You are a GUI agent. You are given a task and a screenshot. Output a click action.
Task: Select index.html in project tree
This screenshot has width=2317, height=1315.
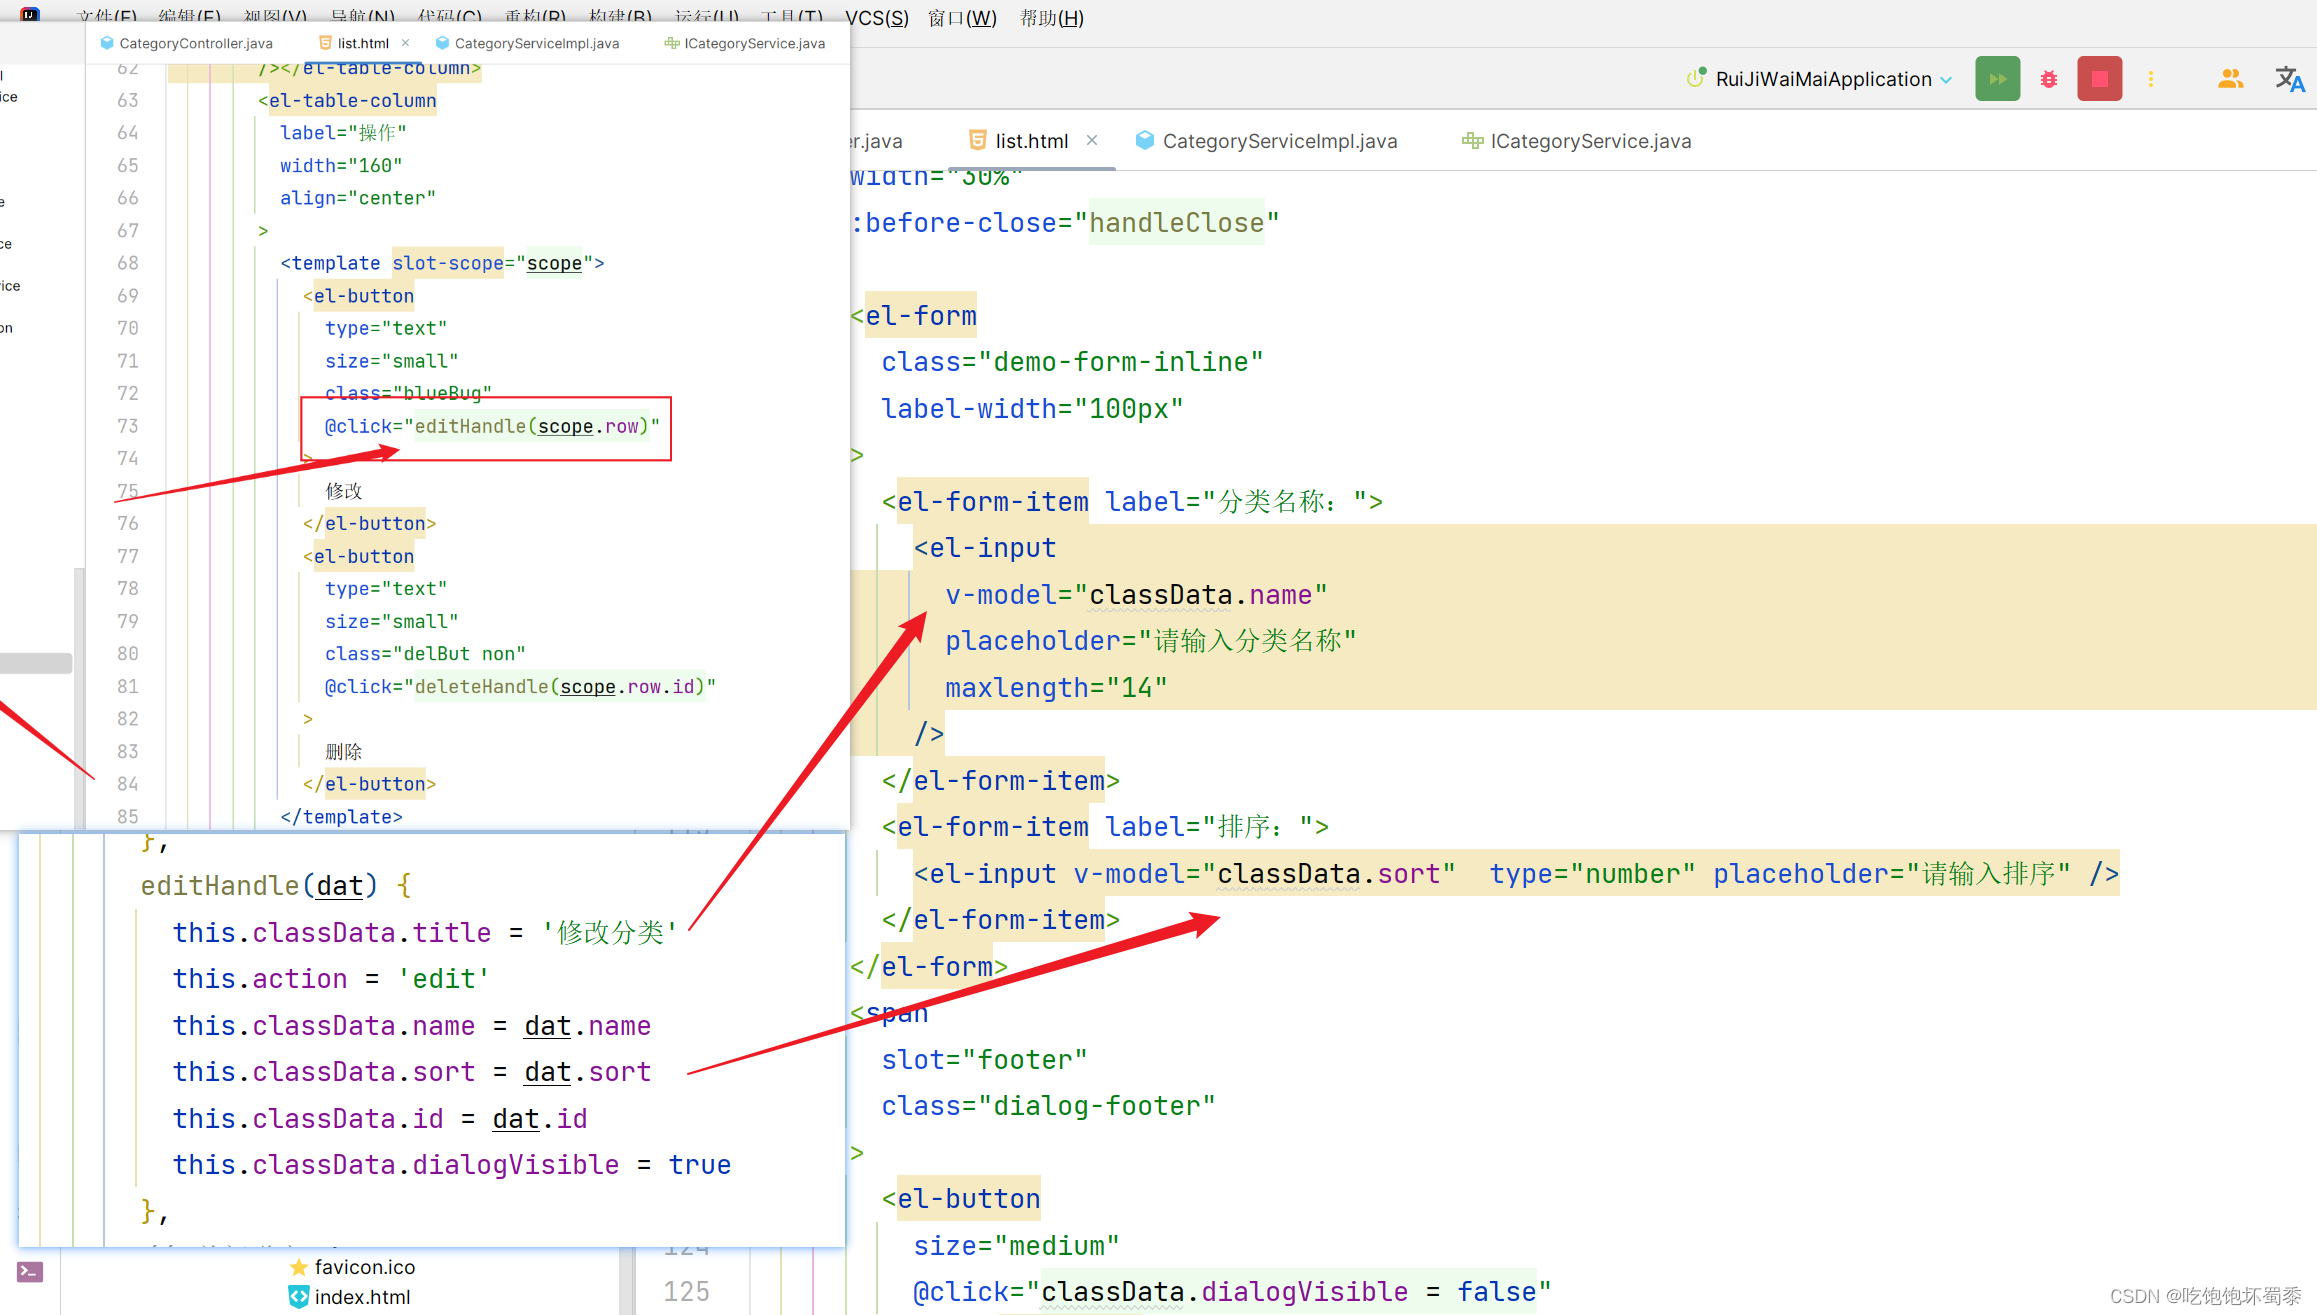click(362, 1297)
